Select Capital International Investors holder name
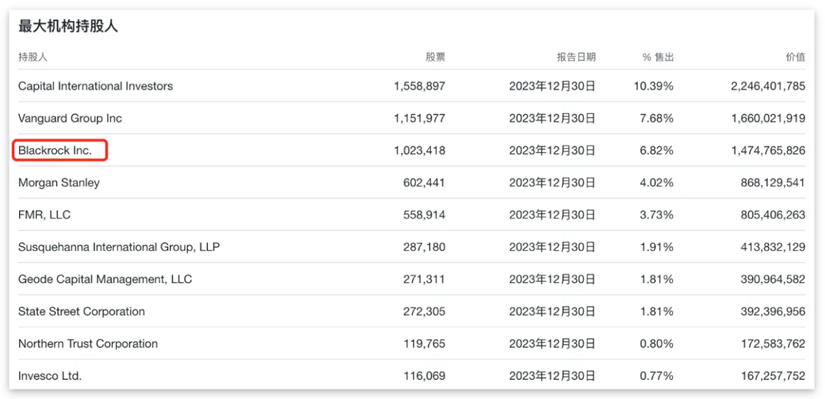 [x=96, y=86]
